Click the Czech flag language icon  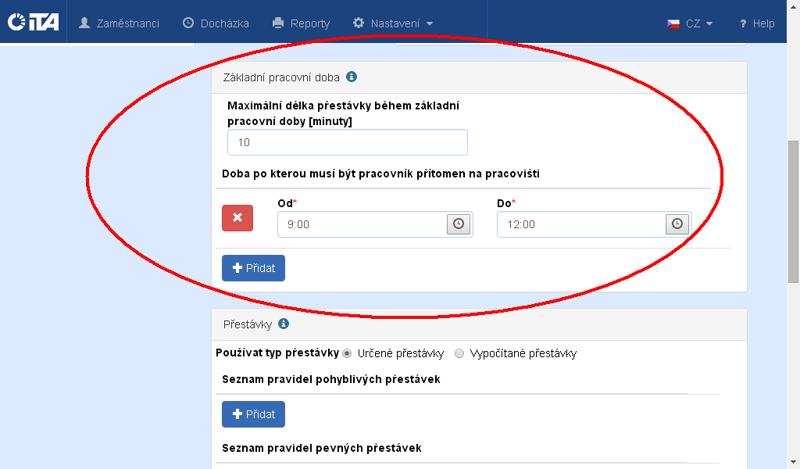tap(674, 23)
